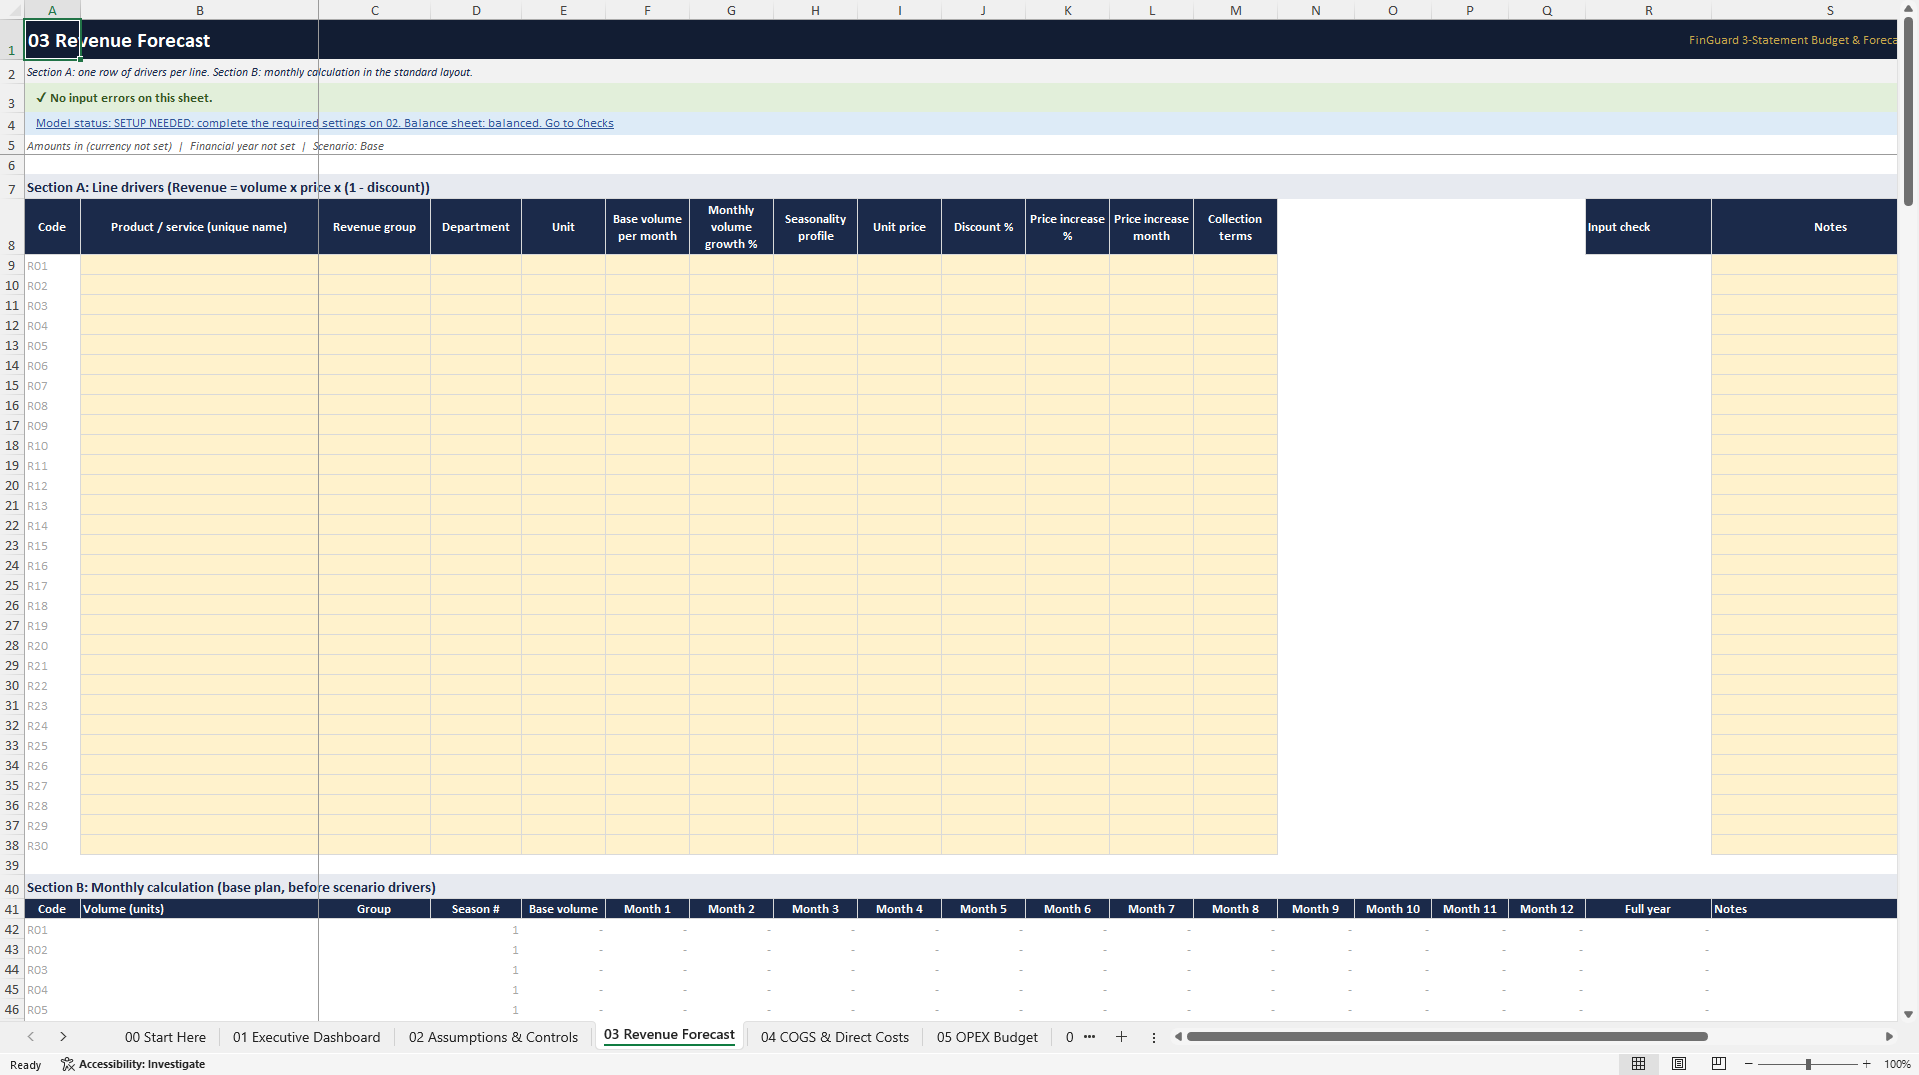Go to next sheet tab arrow

tap(63, 1037)
